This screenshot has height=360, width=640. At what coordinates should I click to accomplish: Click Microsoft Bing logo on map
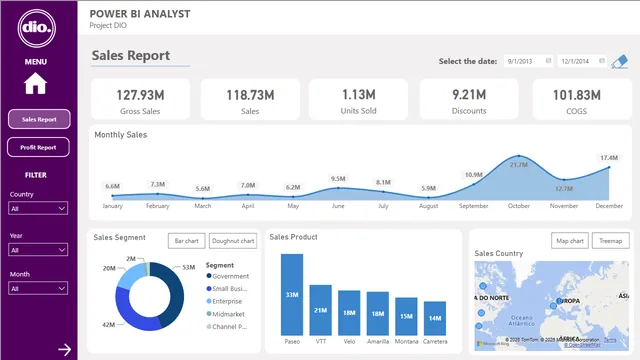click(x=493, y=344)
